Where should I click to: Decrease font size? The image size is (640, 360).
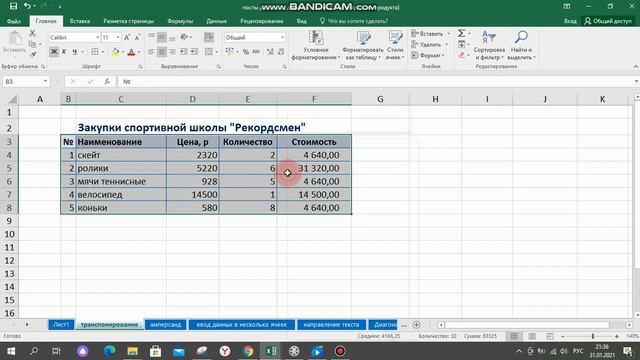coord(137,38)
